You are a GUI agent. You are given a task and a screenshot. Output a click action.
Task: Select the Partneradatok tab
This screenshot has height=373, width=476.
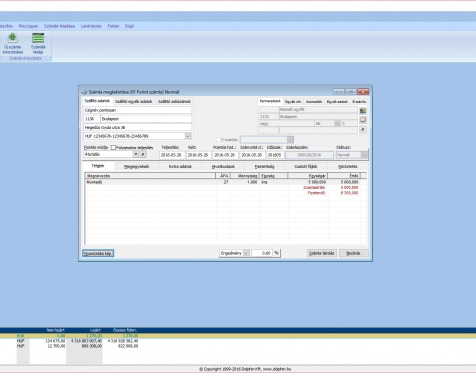[270, 101]
